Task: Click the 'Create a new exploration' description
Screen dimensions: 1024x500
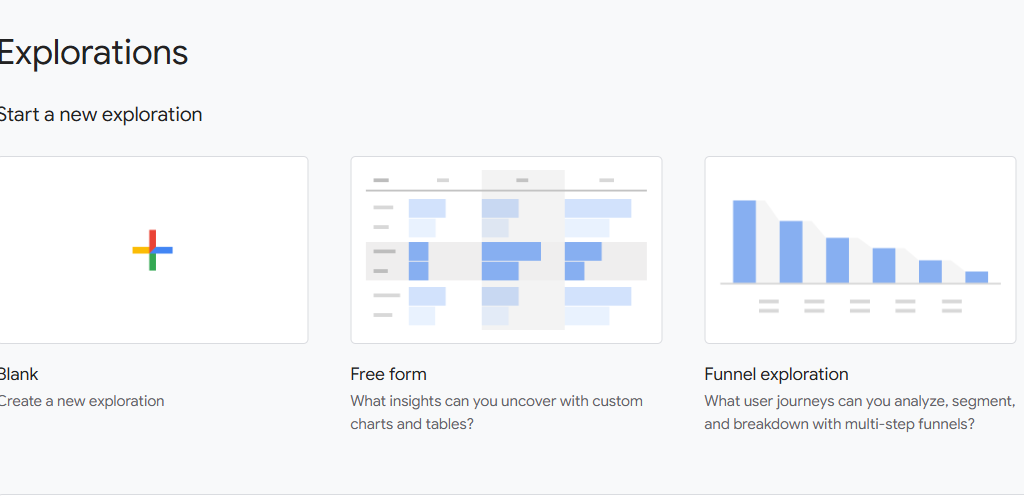Action: 82,401
